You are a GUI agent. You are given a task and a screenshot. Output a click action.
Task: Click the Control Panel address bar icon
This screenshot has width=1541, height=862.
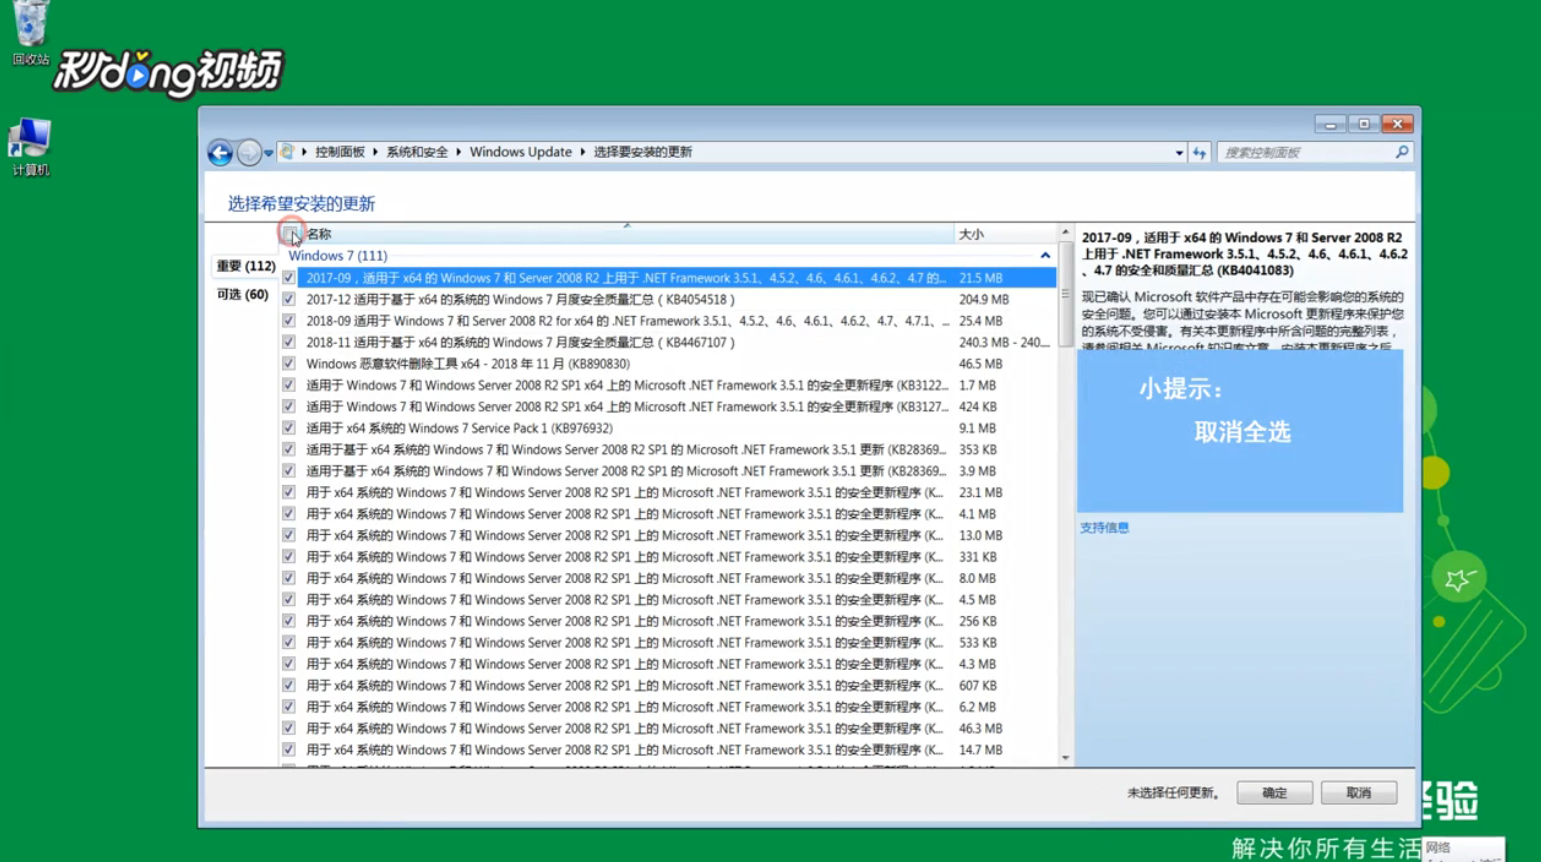[x=287, y=152]
